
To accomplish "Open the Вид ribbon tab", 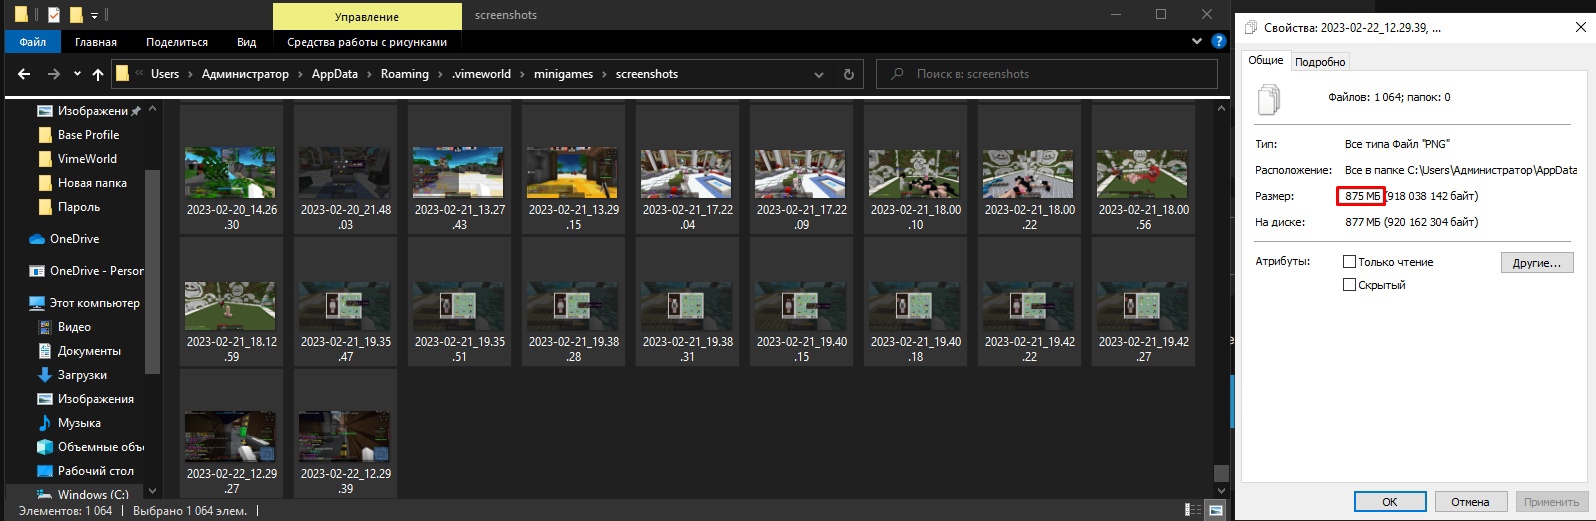I will (x=246, y=42).
